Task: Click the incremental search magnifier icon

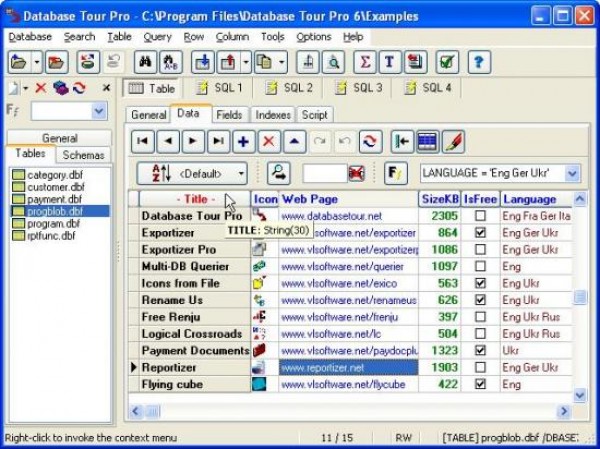Action: pos(279,173)
